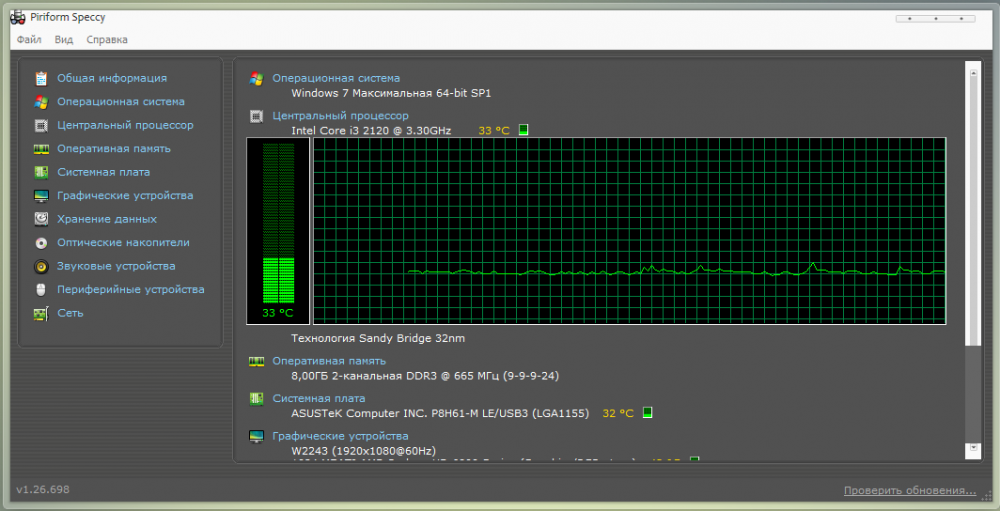The width and height of the screenshot is (1000, 511).
Task: Select Сеть in the sidebar
Action: point(70,313)
